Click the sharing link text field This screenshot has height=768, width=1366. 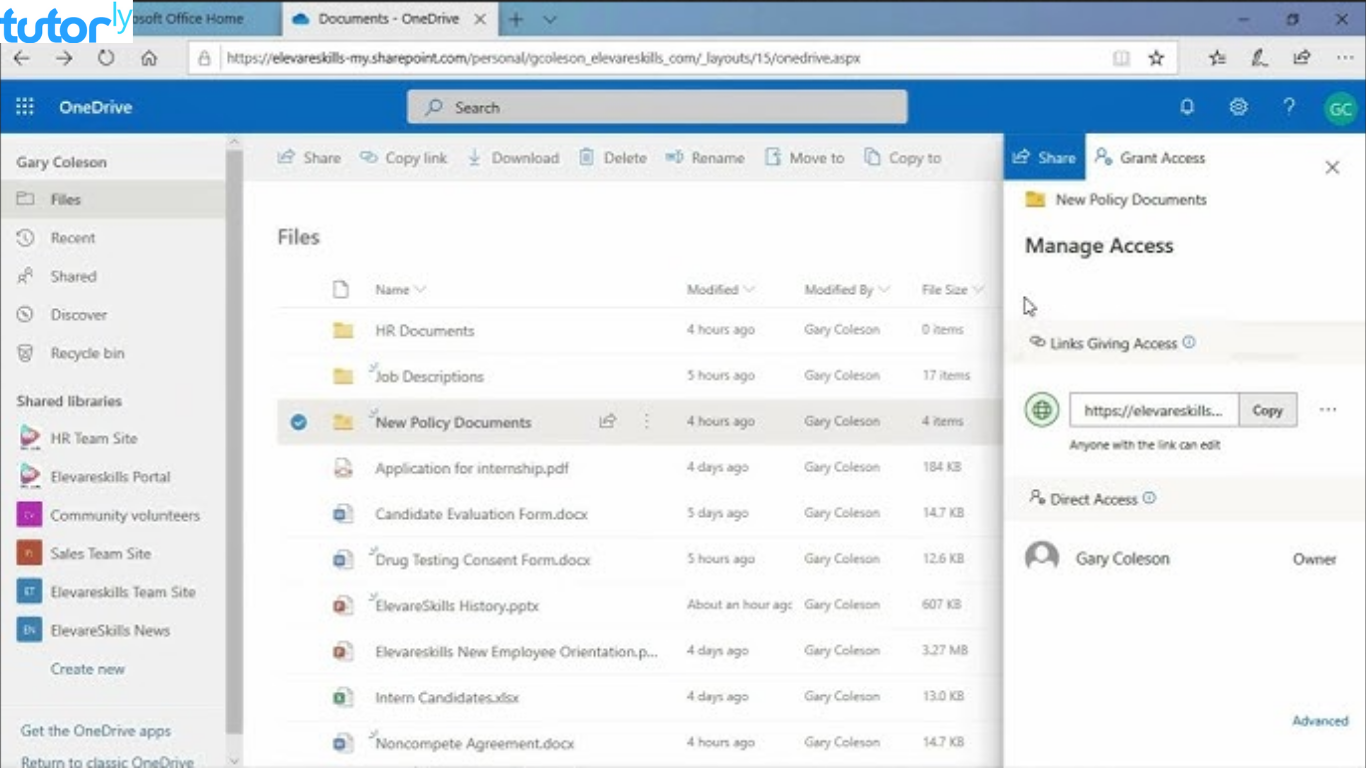click(1154, 410)
